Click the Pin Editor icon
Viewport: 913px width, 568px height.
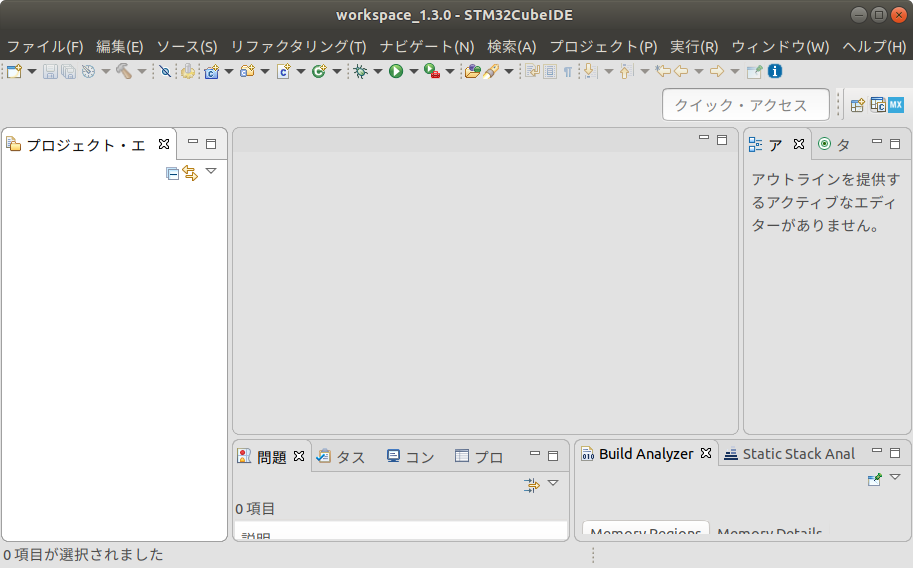click(x=755, y=72)
